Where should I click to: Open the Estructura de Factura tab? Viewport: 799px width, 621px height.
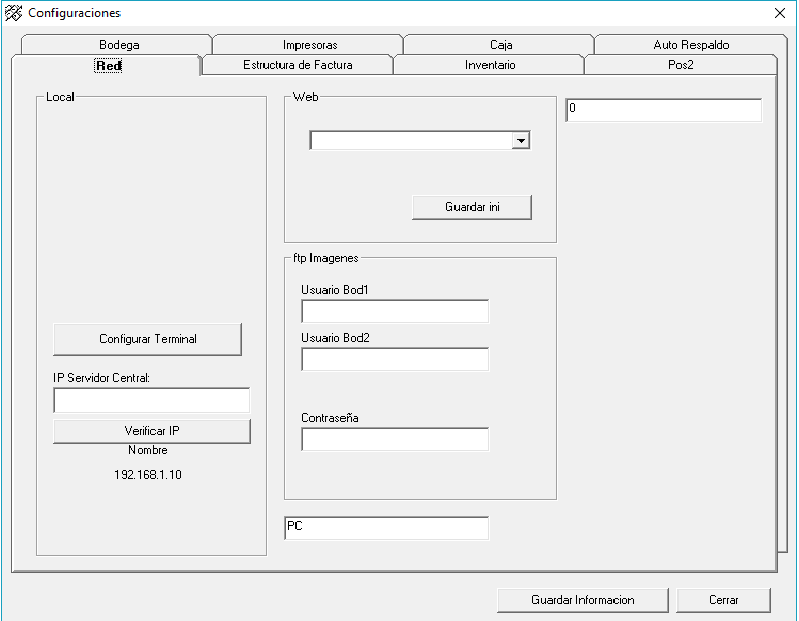[297, 65]
